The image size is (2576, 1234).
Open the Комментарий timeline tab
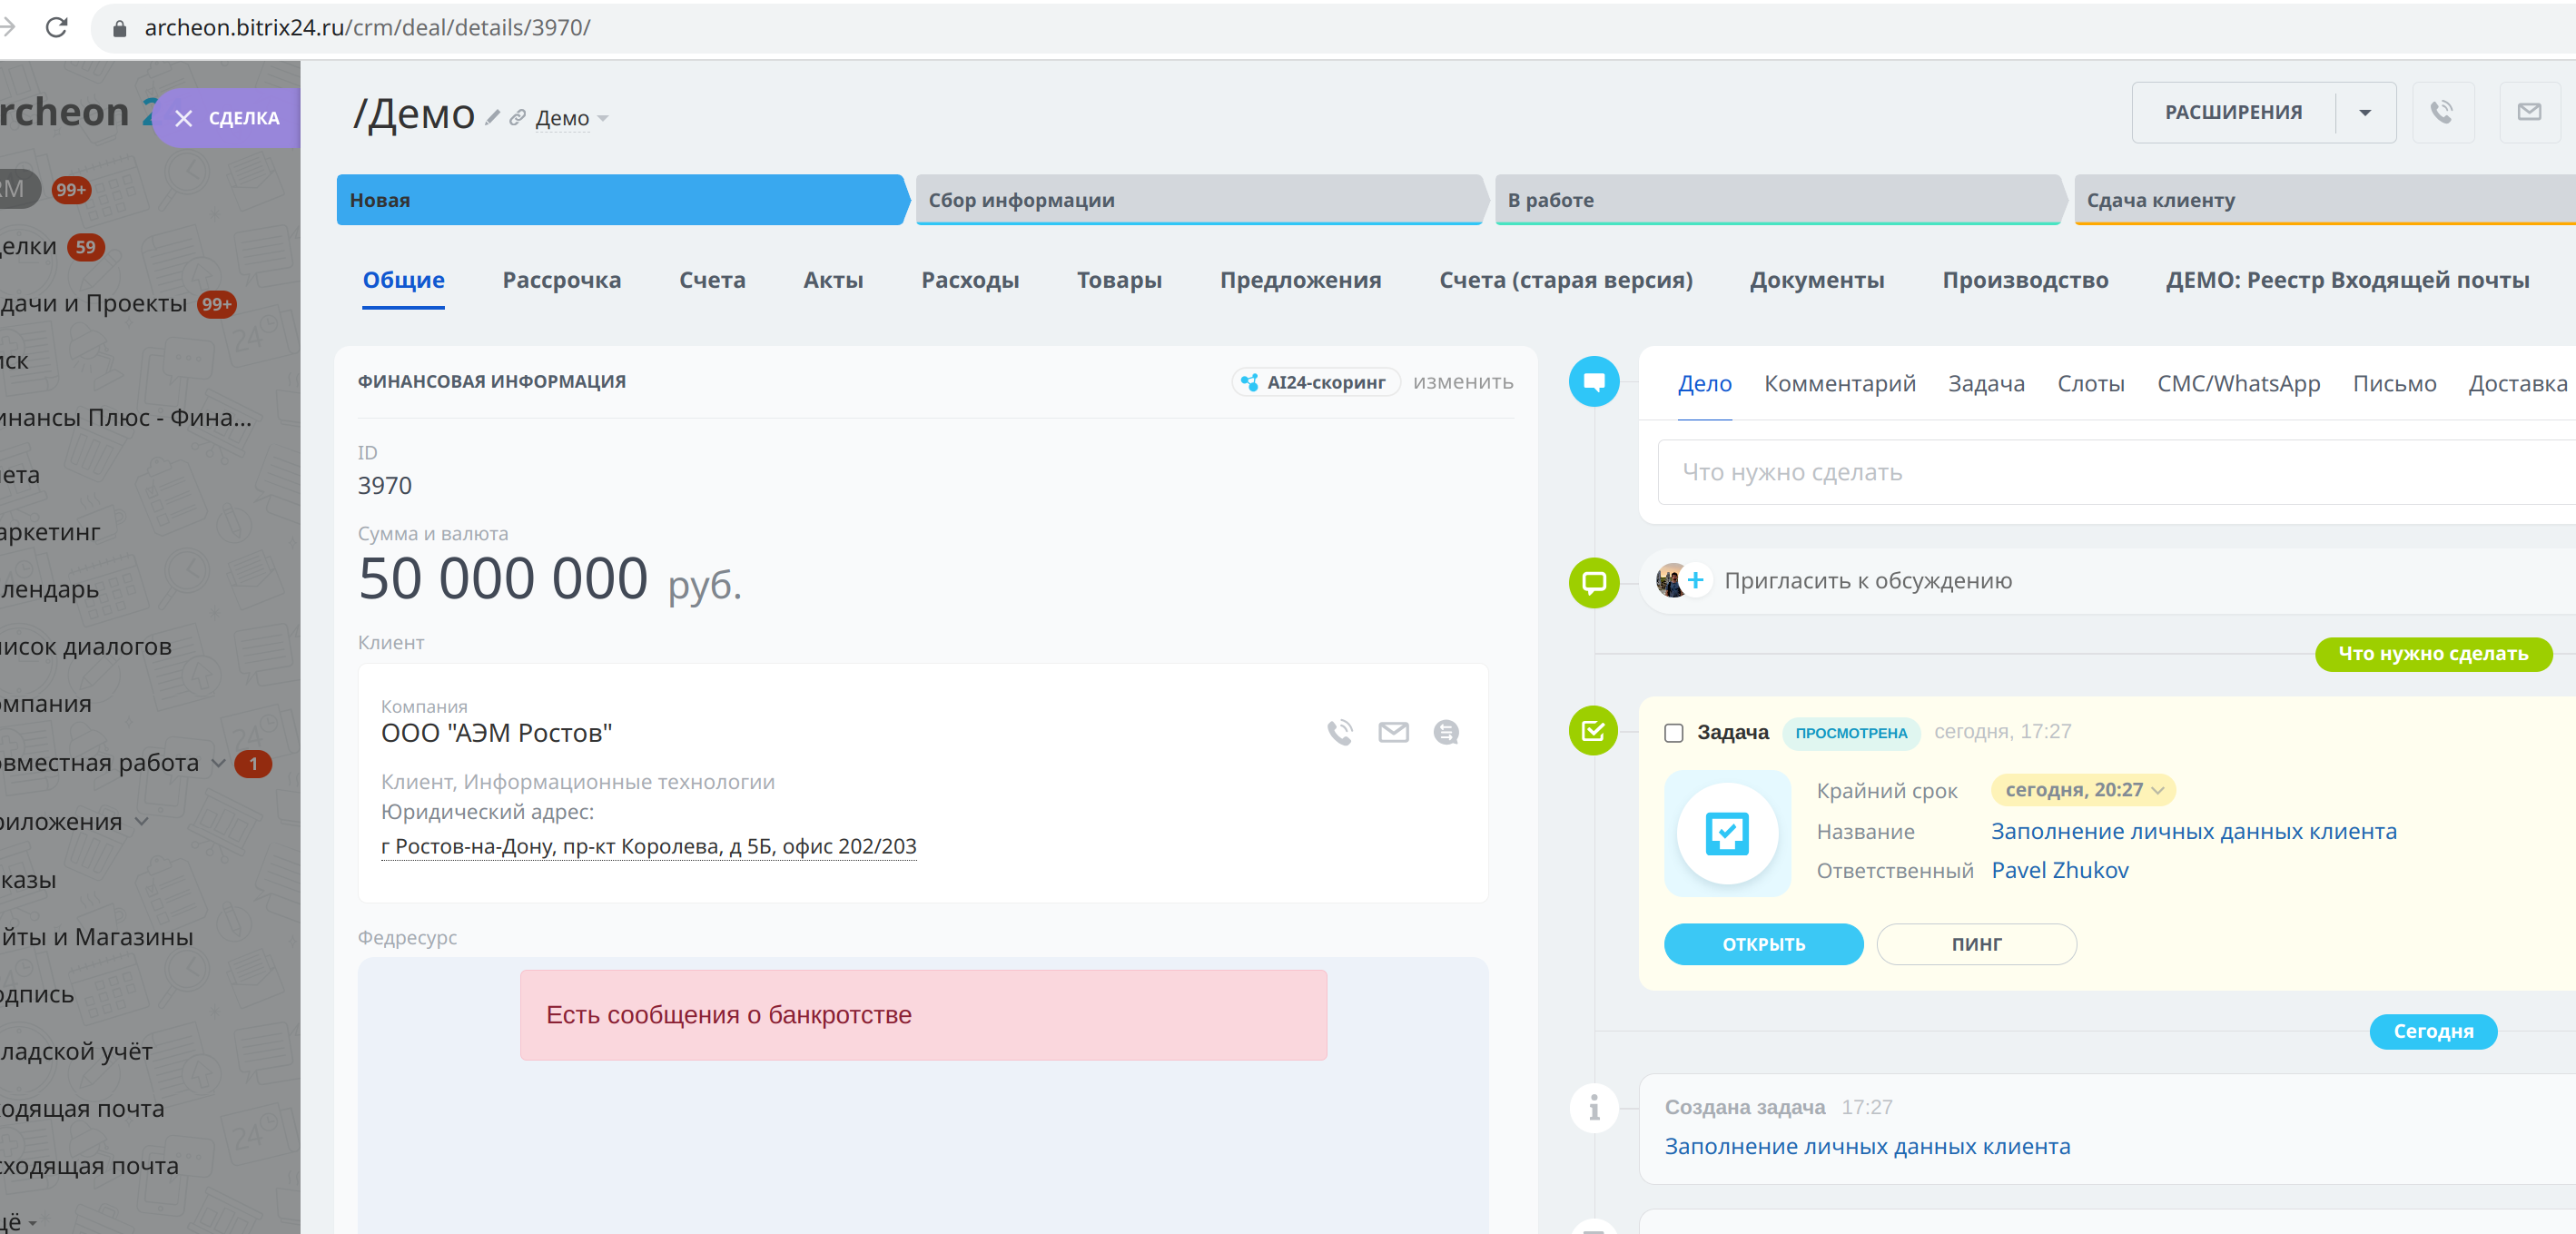point(1838,384)
